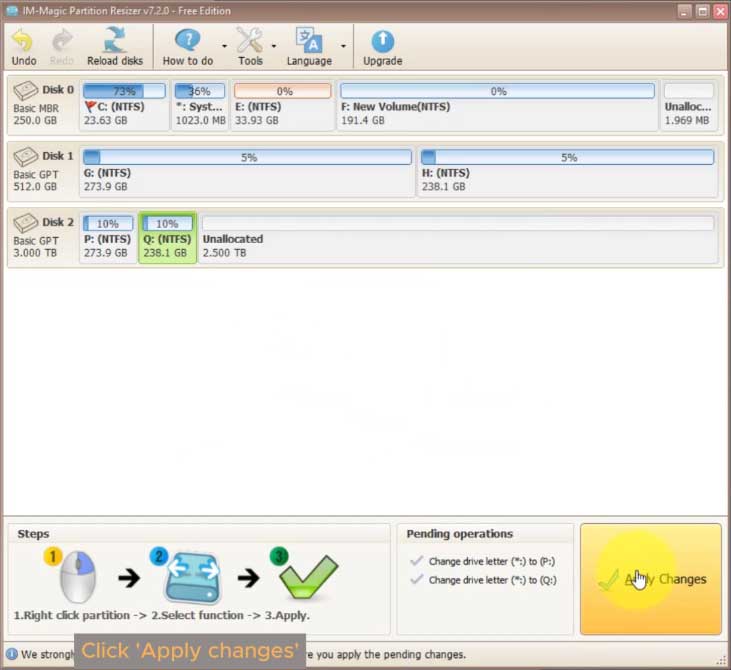The height and width of the screenshot is (670, 731).
Task: Maximize the Partition Resizer window
Action: [702, 11]
